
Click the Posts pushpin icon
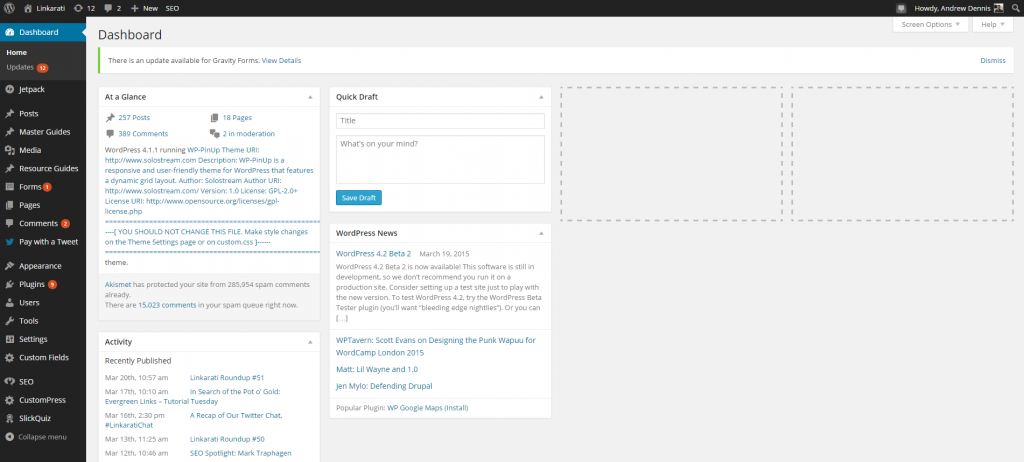[10, 114]
